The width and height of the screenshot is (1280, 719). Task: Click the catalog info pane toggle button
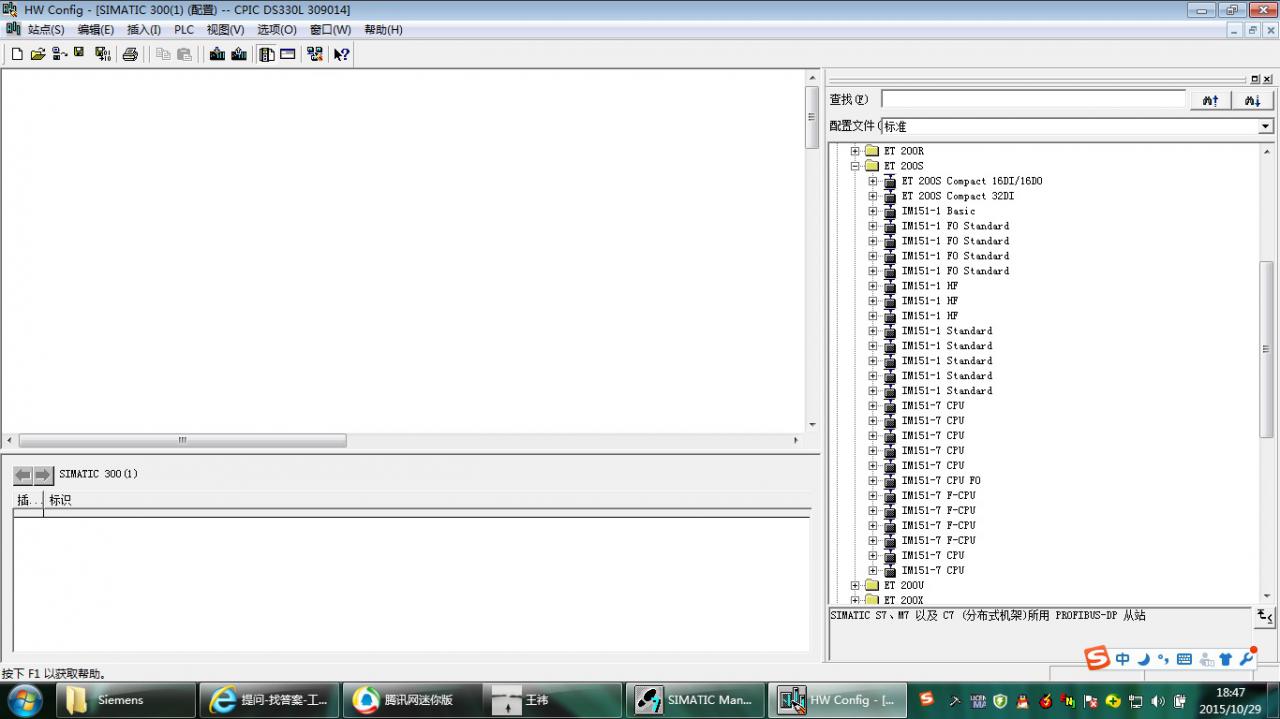click(1264, 617)
